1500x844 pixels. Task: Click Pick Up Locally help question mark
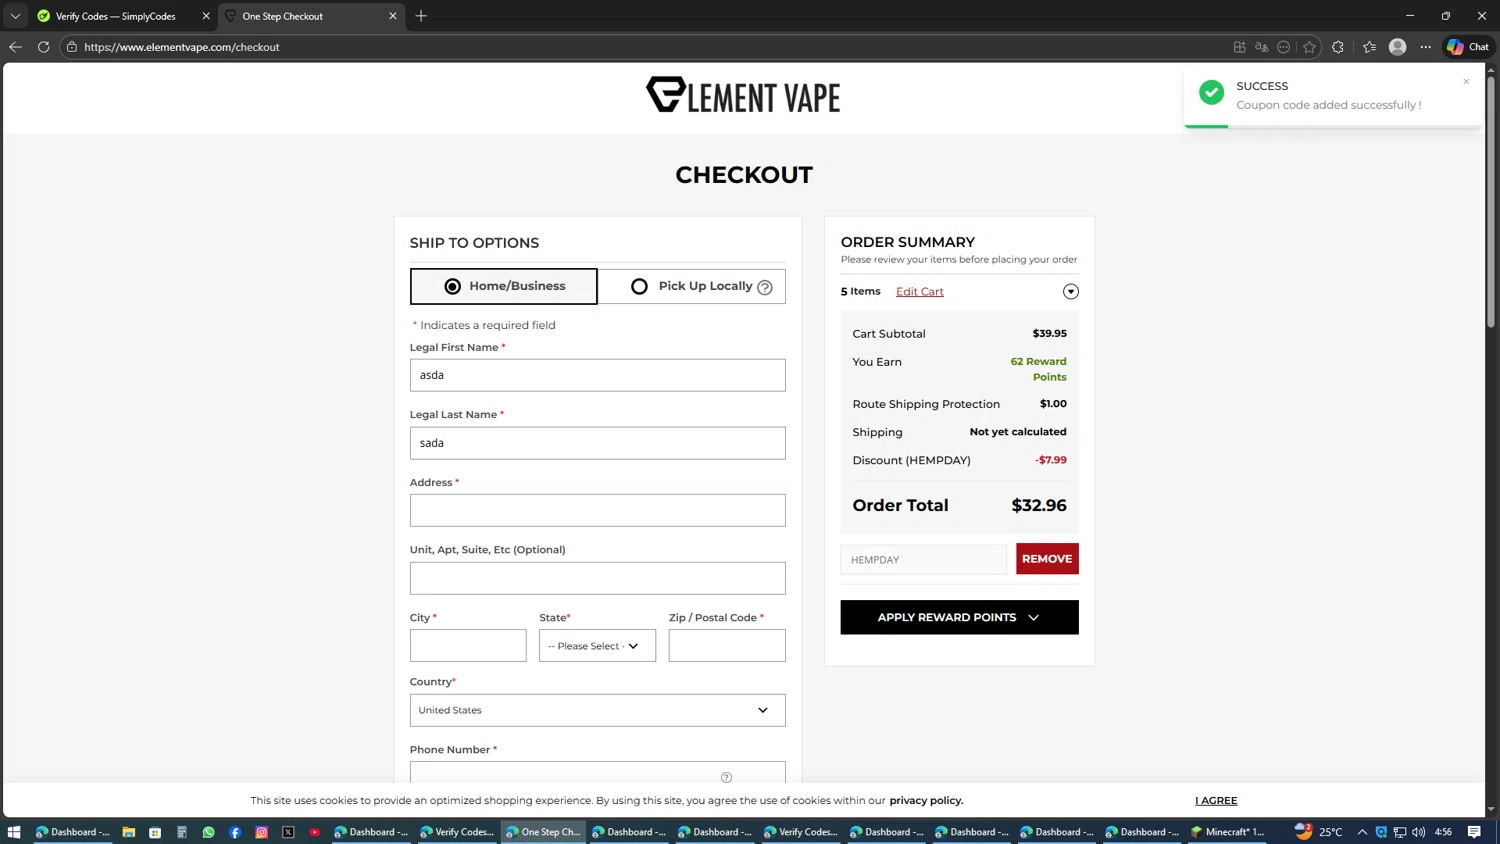(x=765, y=287)
